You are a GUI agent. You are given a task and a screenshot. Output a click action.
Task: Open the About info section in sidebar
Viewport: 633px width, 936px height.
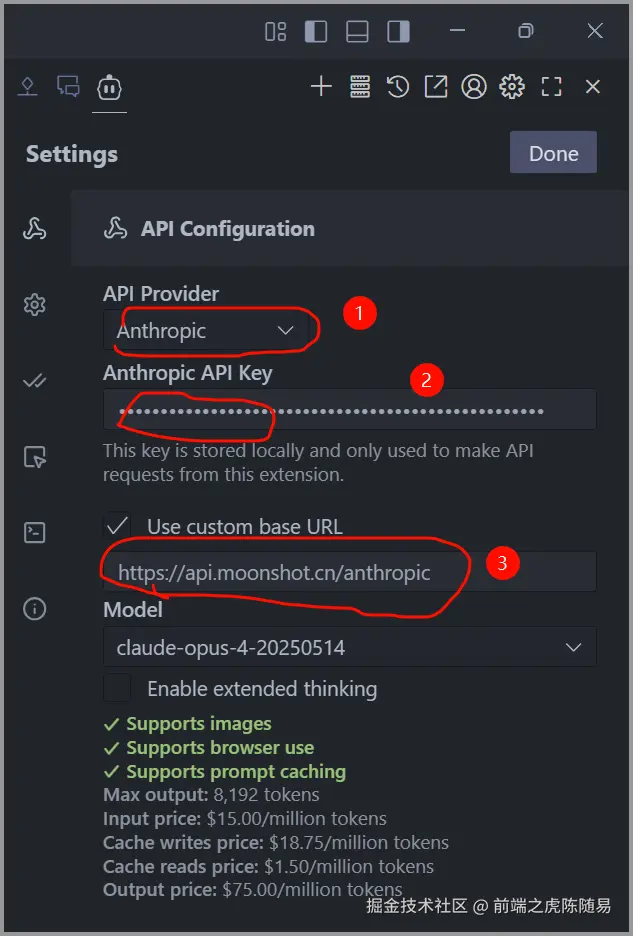coord(35,608)
